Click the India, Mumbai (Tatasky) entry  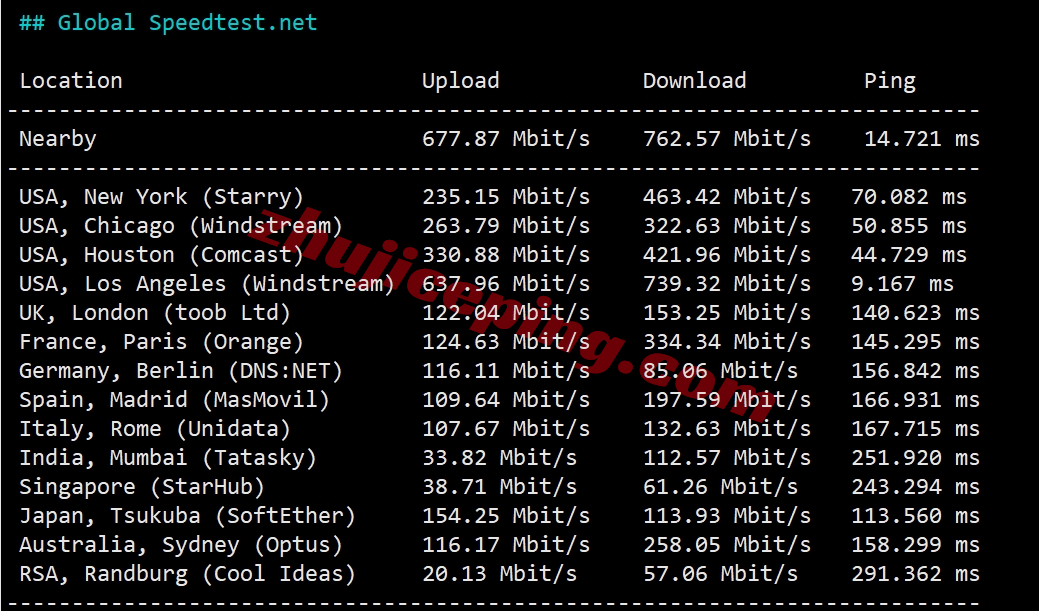(x=168, y=458)
